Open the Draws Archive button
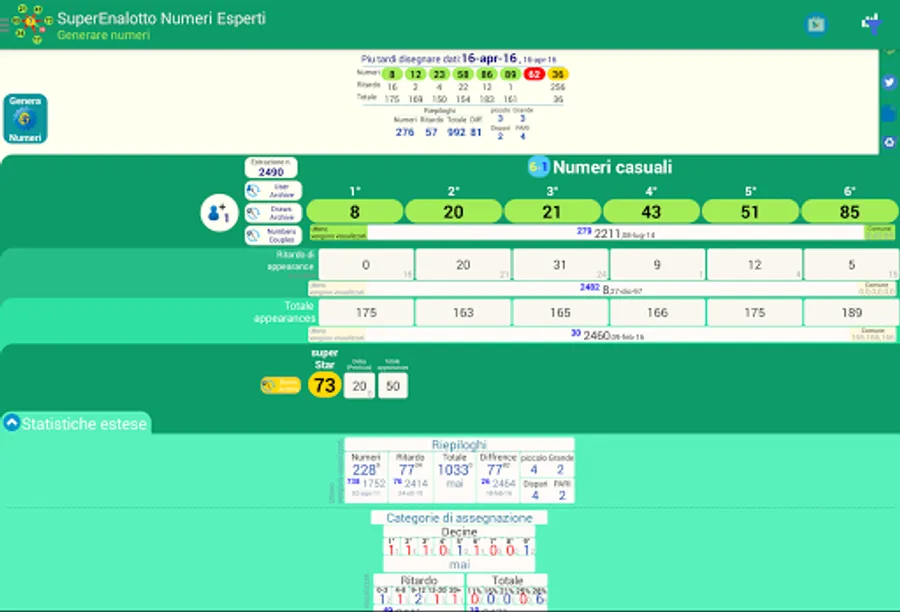The height and width of the screenshot is (612, 900). tap(273, 213)
